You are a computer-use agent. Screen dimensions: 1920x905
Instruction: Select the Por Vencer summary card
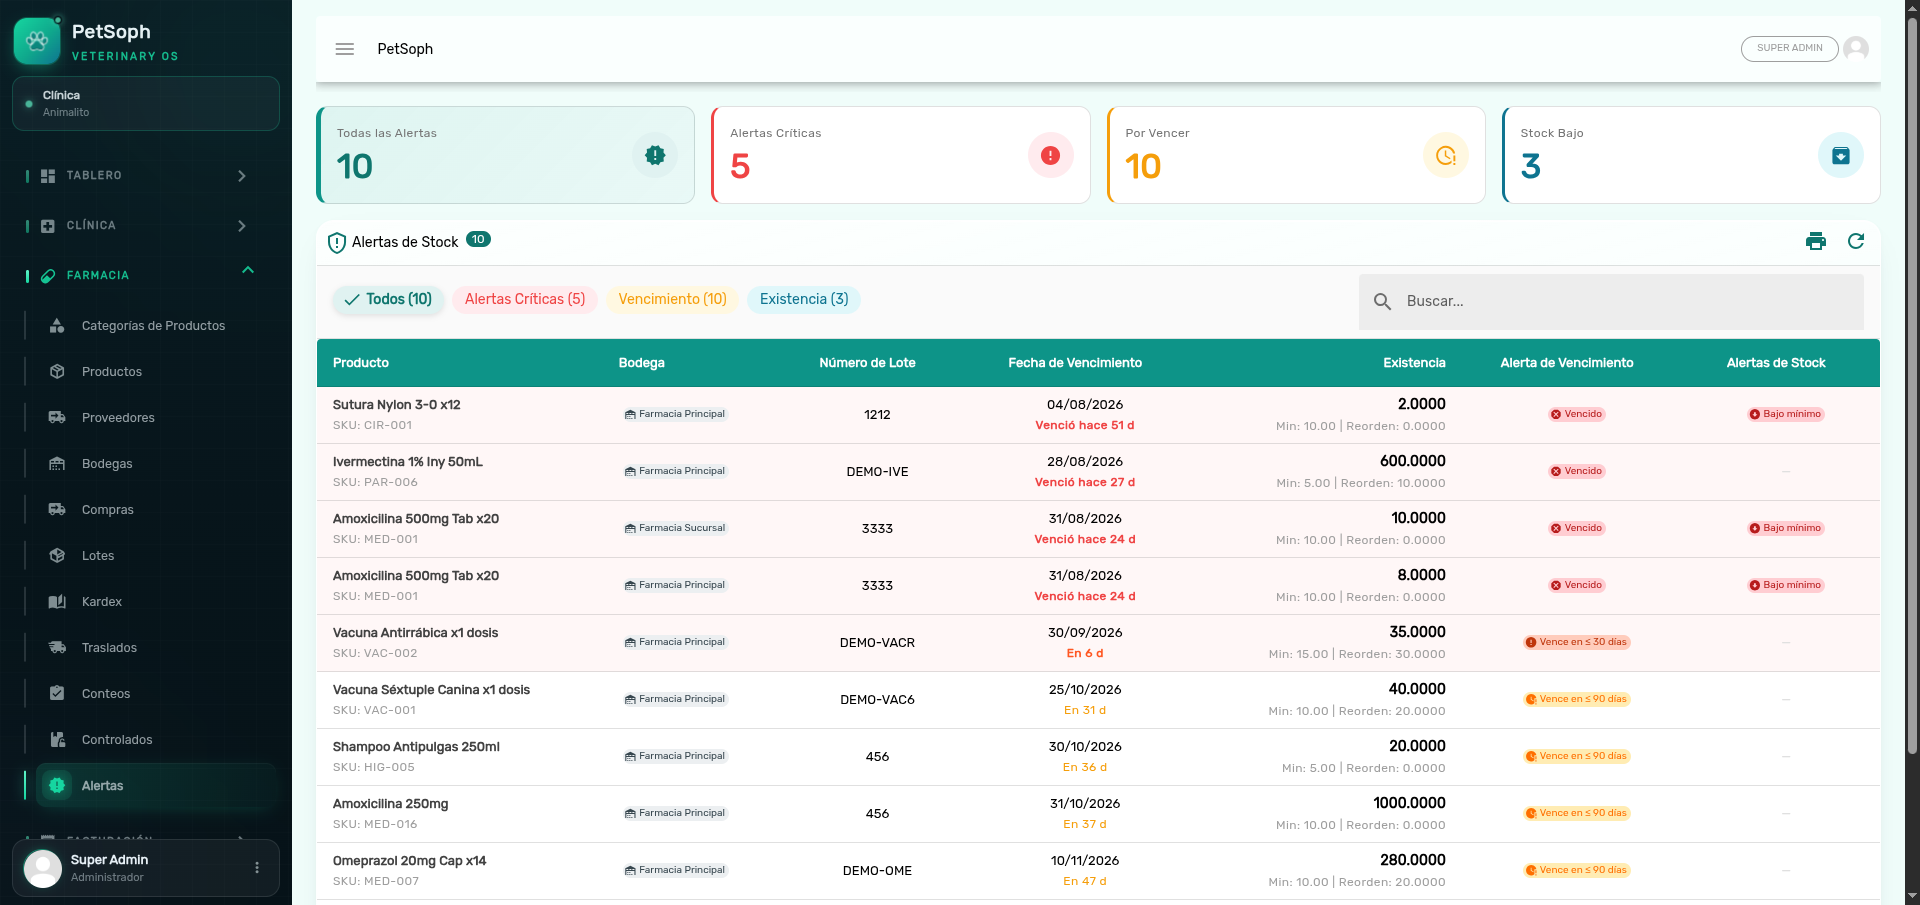point(1296,155)
